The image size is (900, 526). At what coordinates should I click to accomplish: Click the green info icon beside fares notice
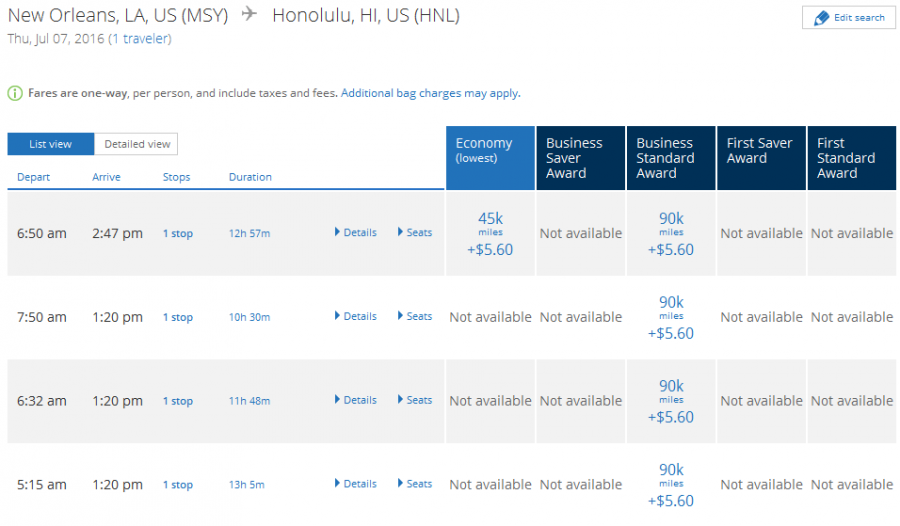coord(15,93)
